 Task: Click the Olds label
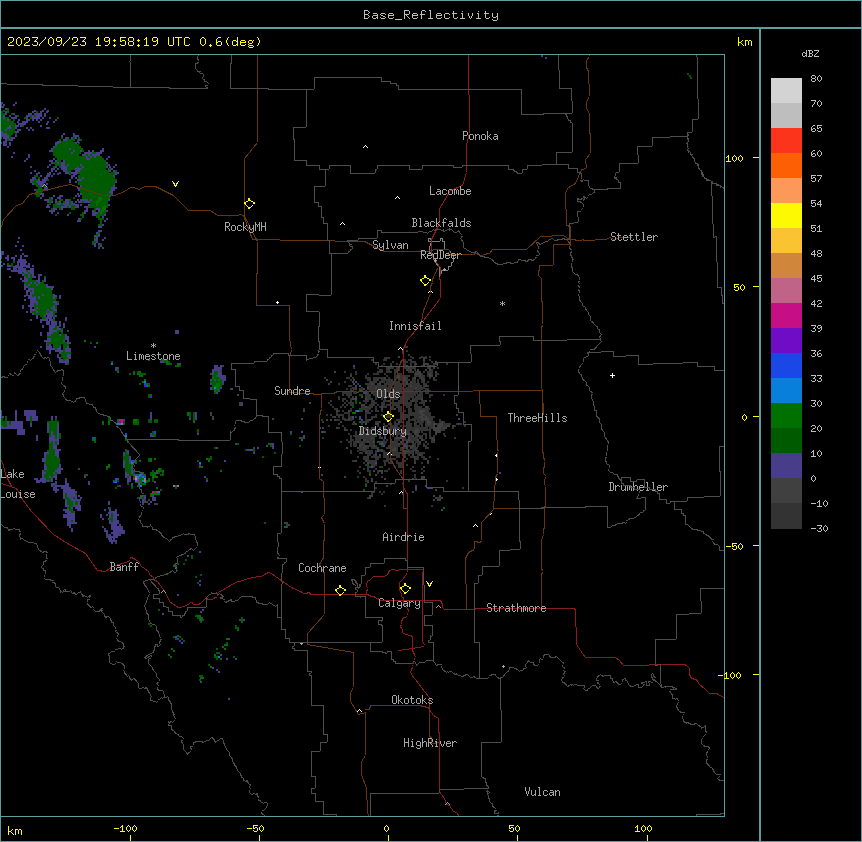tap(388, 394)
